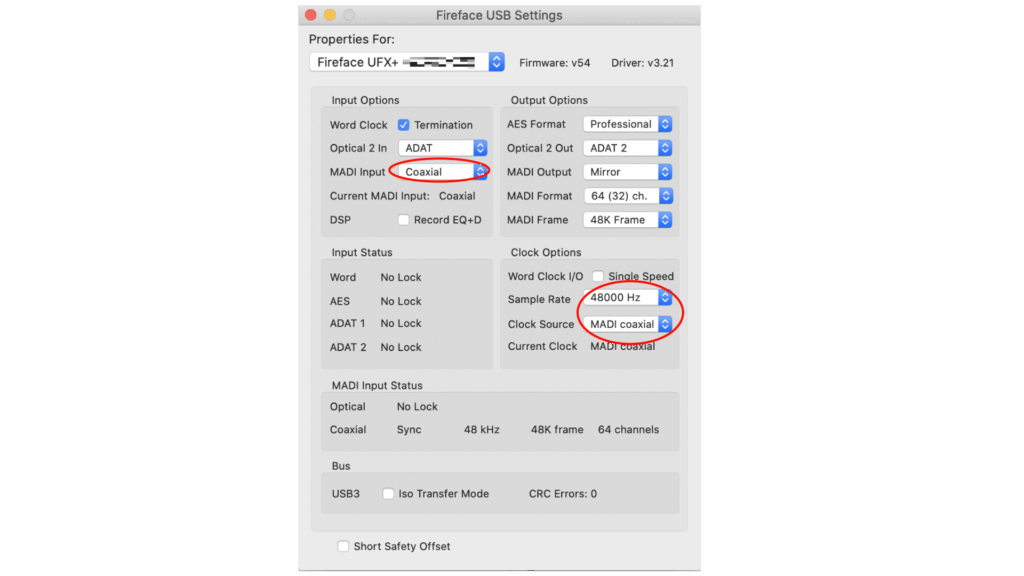1024x576 pixels.
Task: Open AES Format Professional dropdown
Action: pyautogui.click(x=628, y=124)
